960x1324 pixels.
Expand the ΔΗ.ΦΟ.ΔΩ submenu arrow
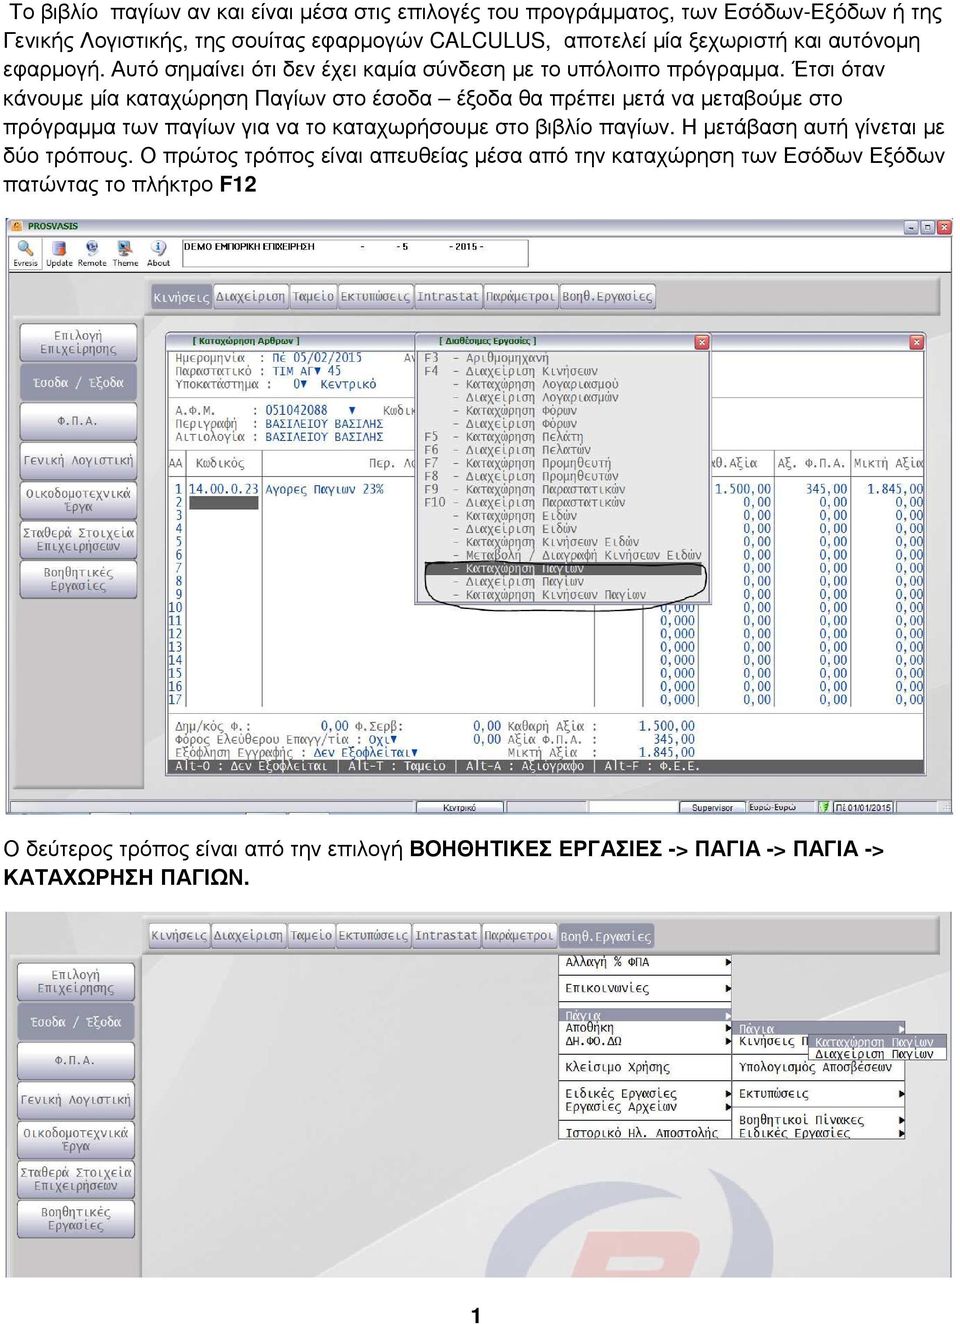pyautogui.click(x=728, y=1041)
